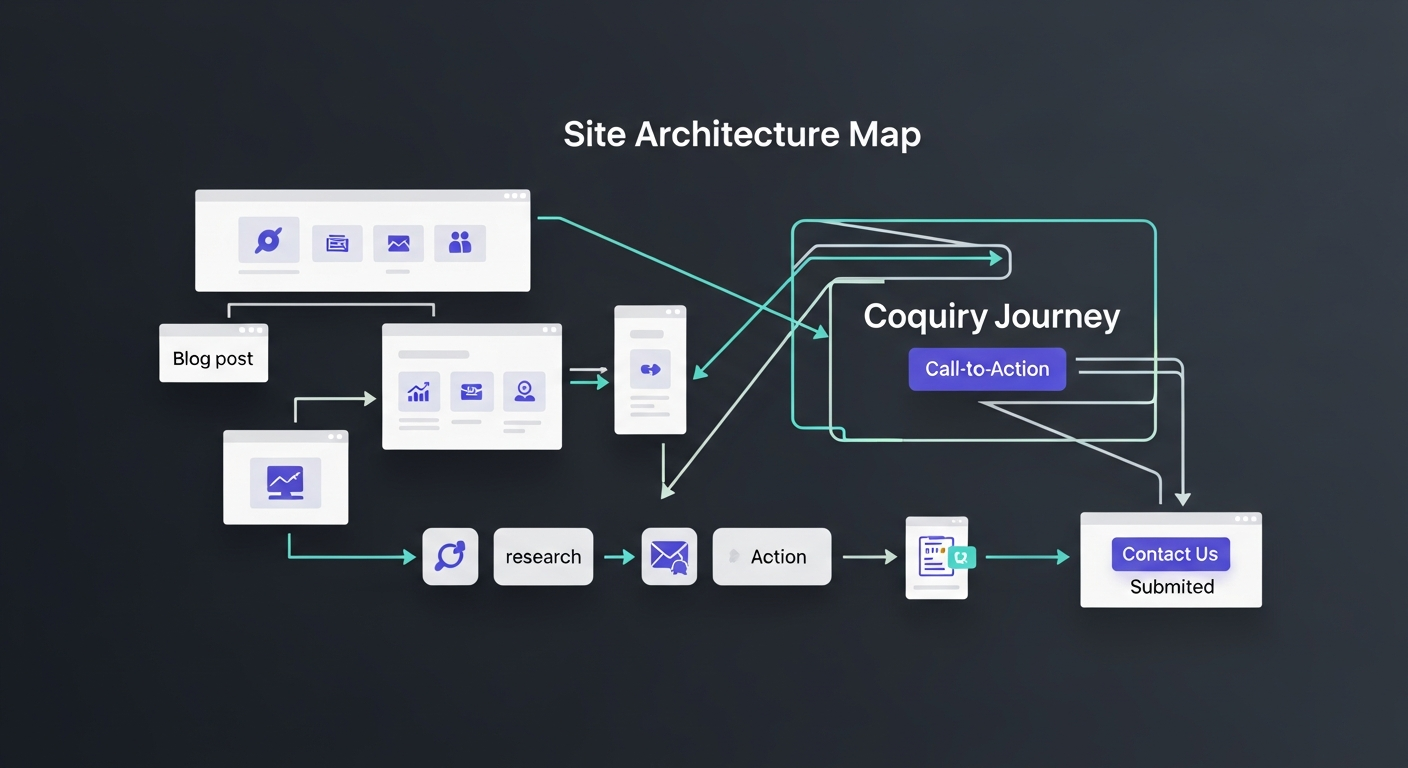The image size is (1408, 768).
Task: Click the research label box
Action: point(543,556)
